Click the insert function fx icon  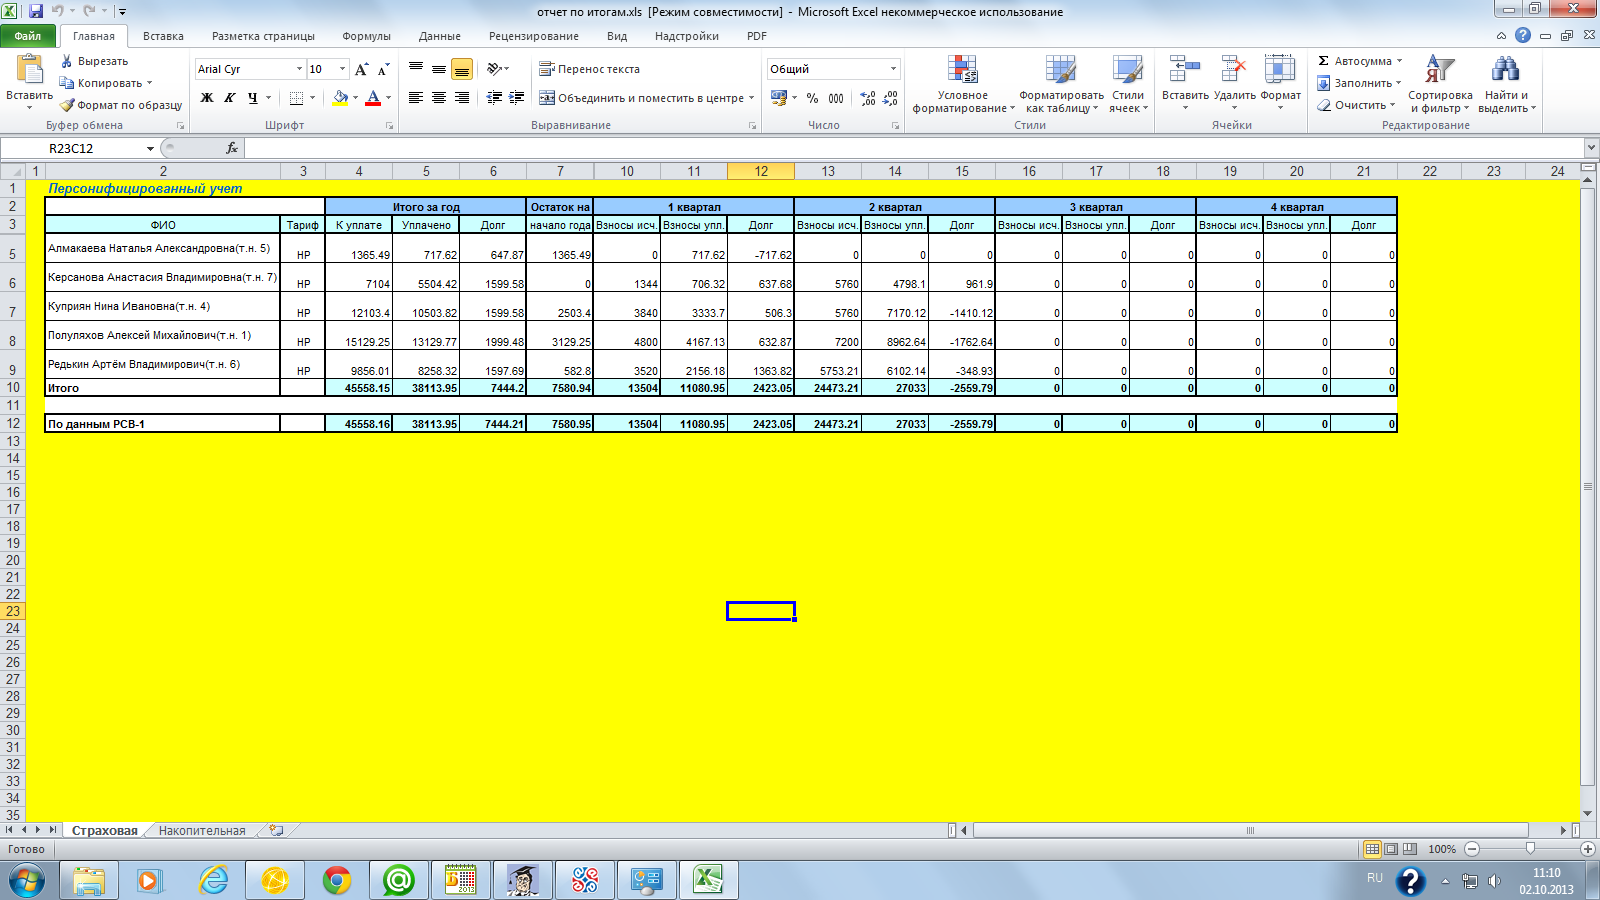point(232,148)
